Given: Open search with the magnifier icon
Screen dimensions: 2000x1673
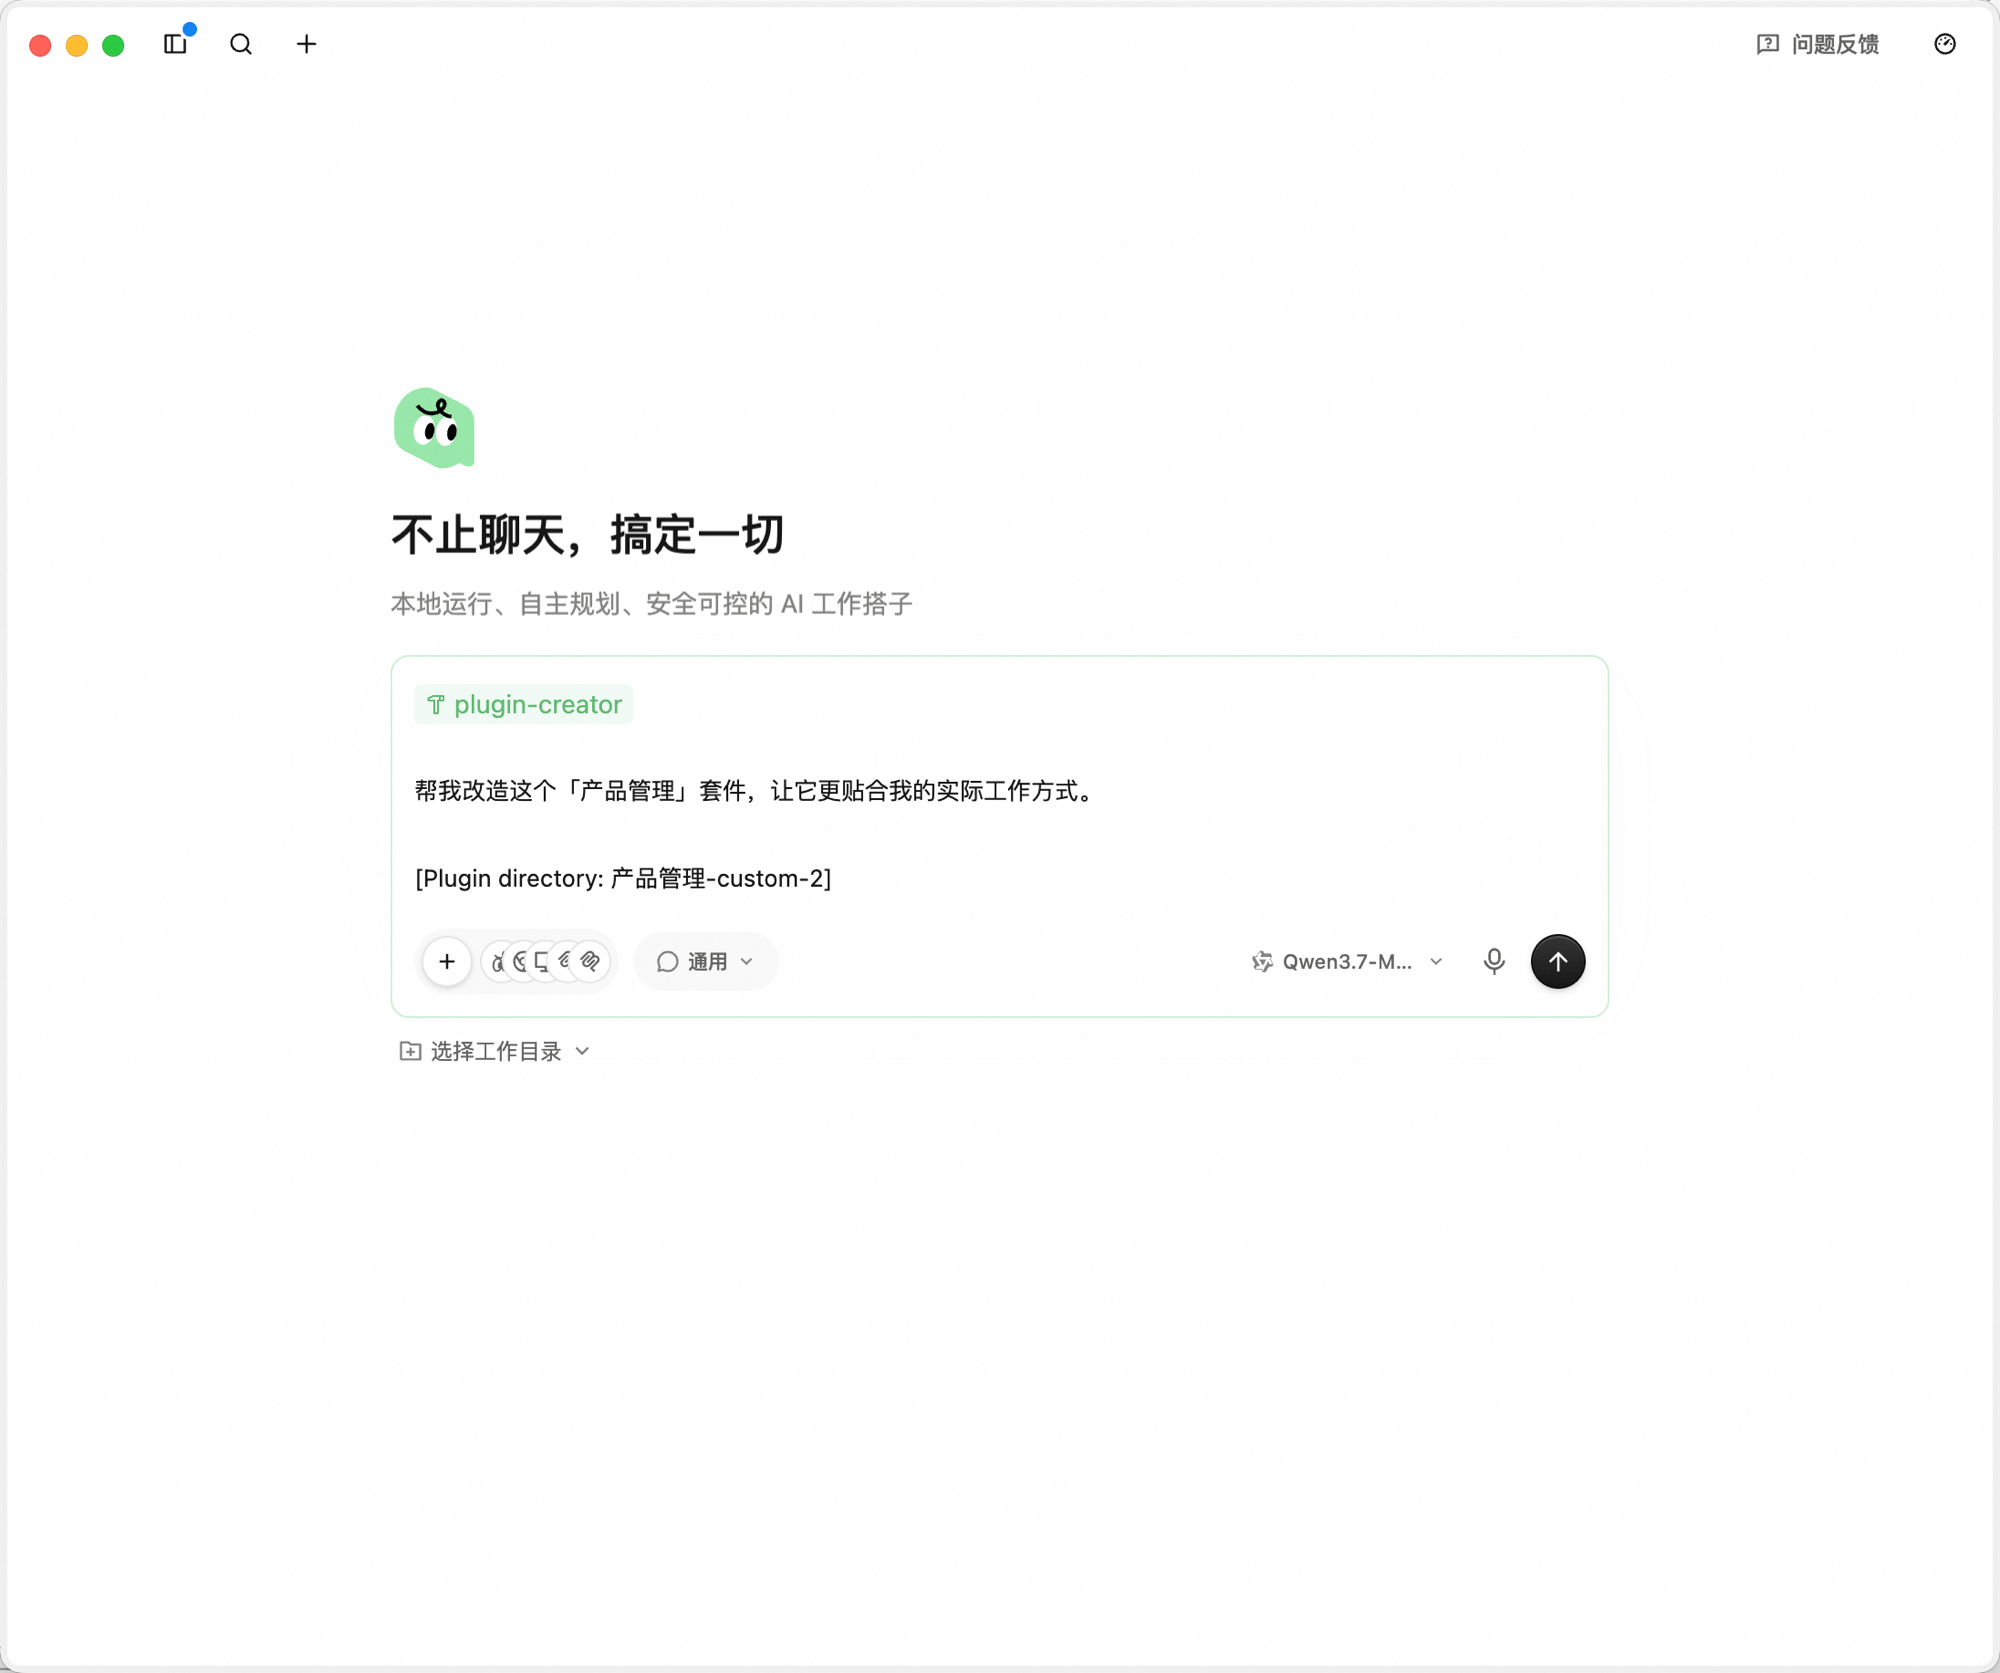Looking at the screenshot, I should [x=241, y=44].
